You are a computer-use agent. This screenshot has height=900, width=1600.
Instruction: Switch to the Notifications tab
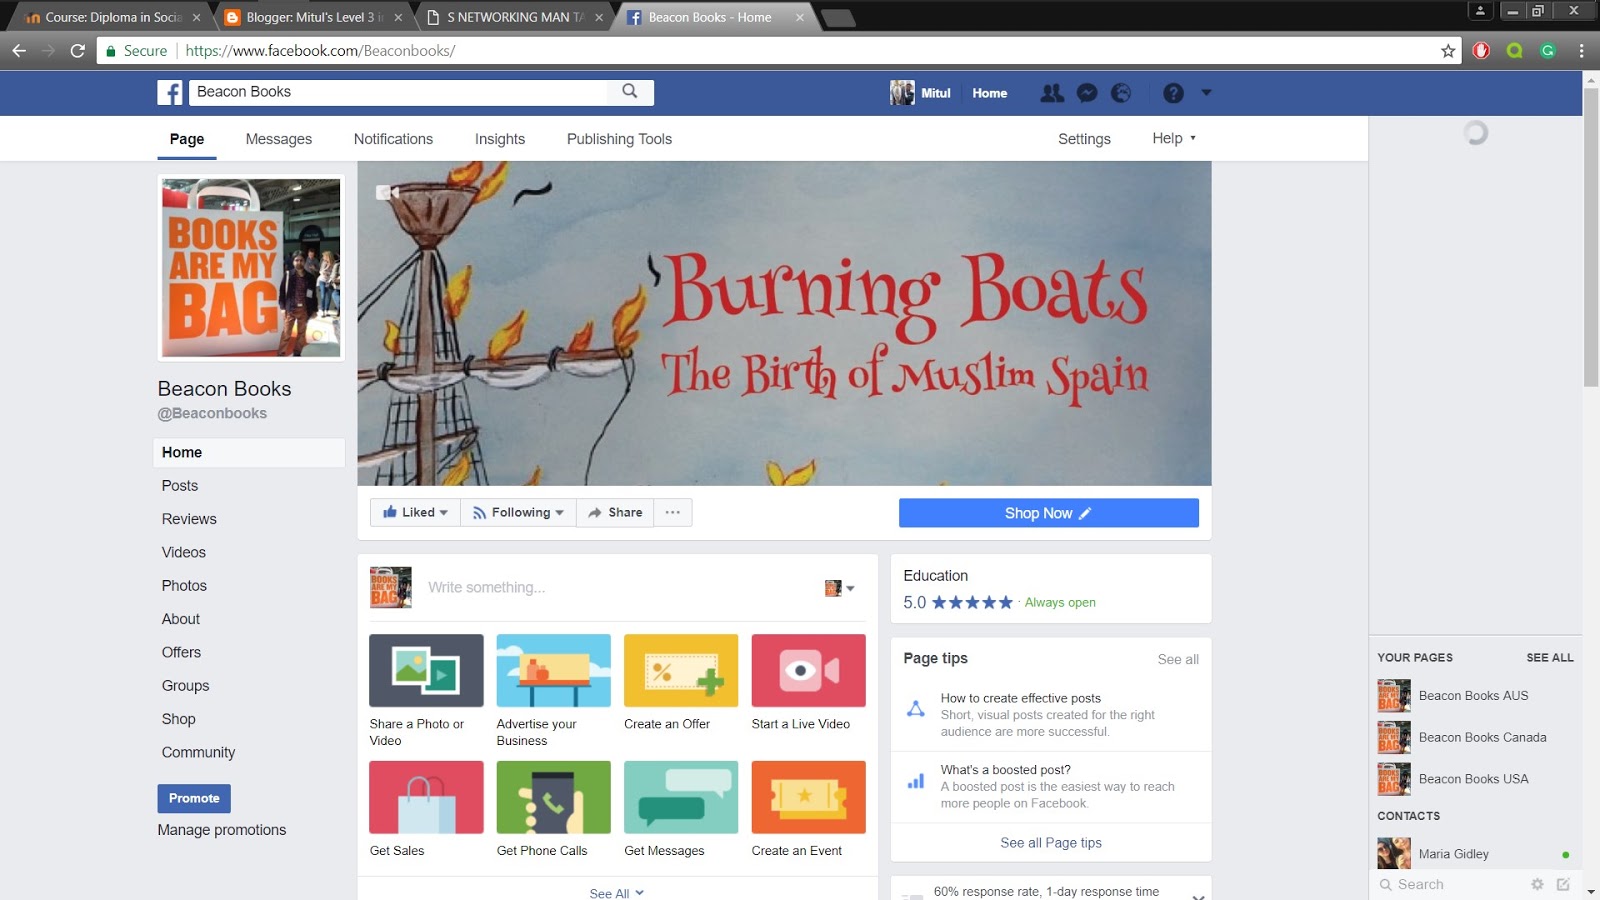click(393, 139)
